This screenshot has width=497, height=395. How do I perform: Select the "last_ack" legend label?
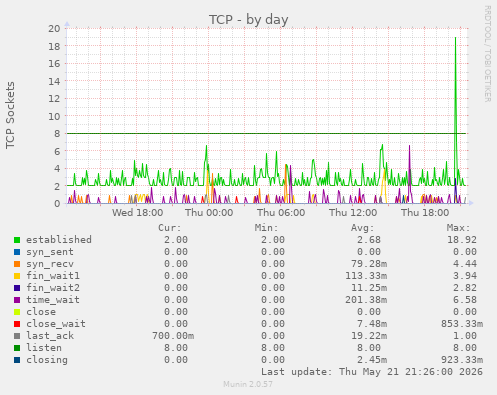click(x=50, y=336)
